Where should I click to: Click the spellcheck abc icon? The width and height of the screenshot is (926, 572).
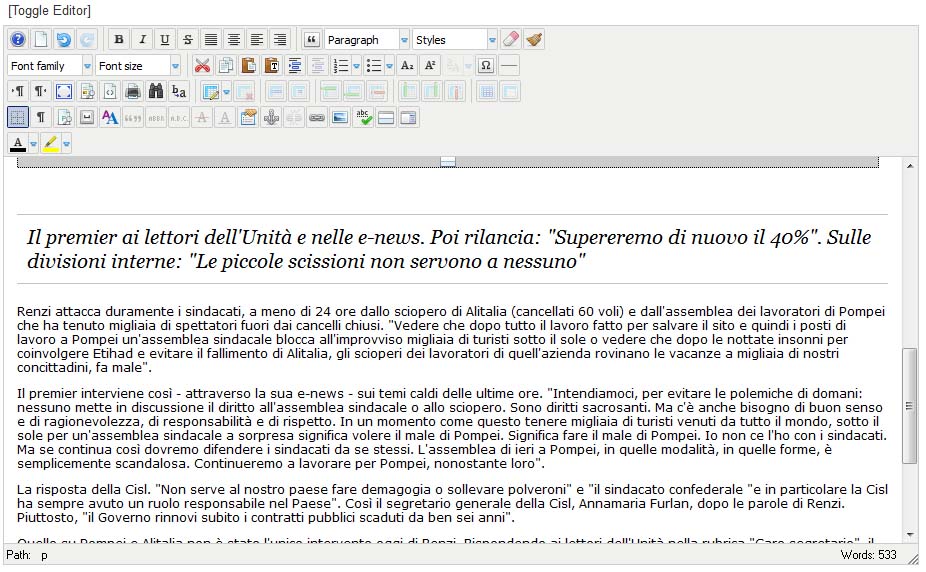(363, 118)
